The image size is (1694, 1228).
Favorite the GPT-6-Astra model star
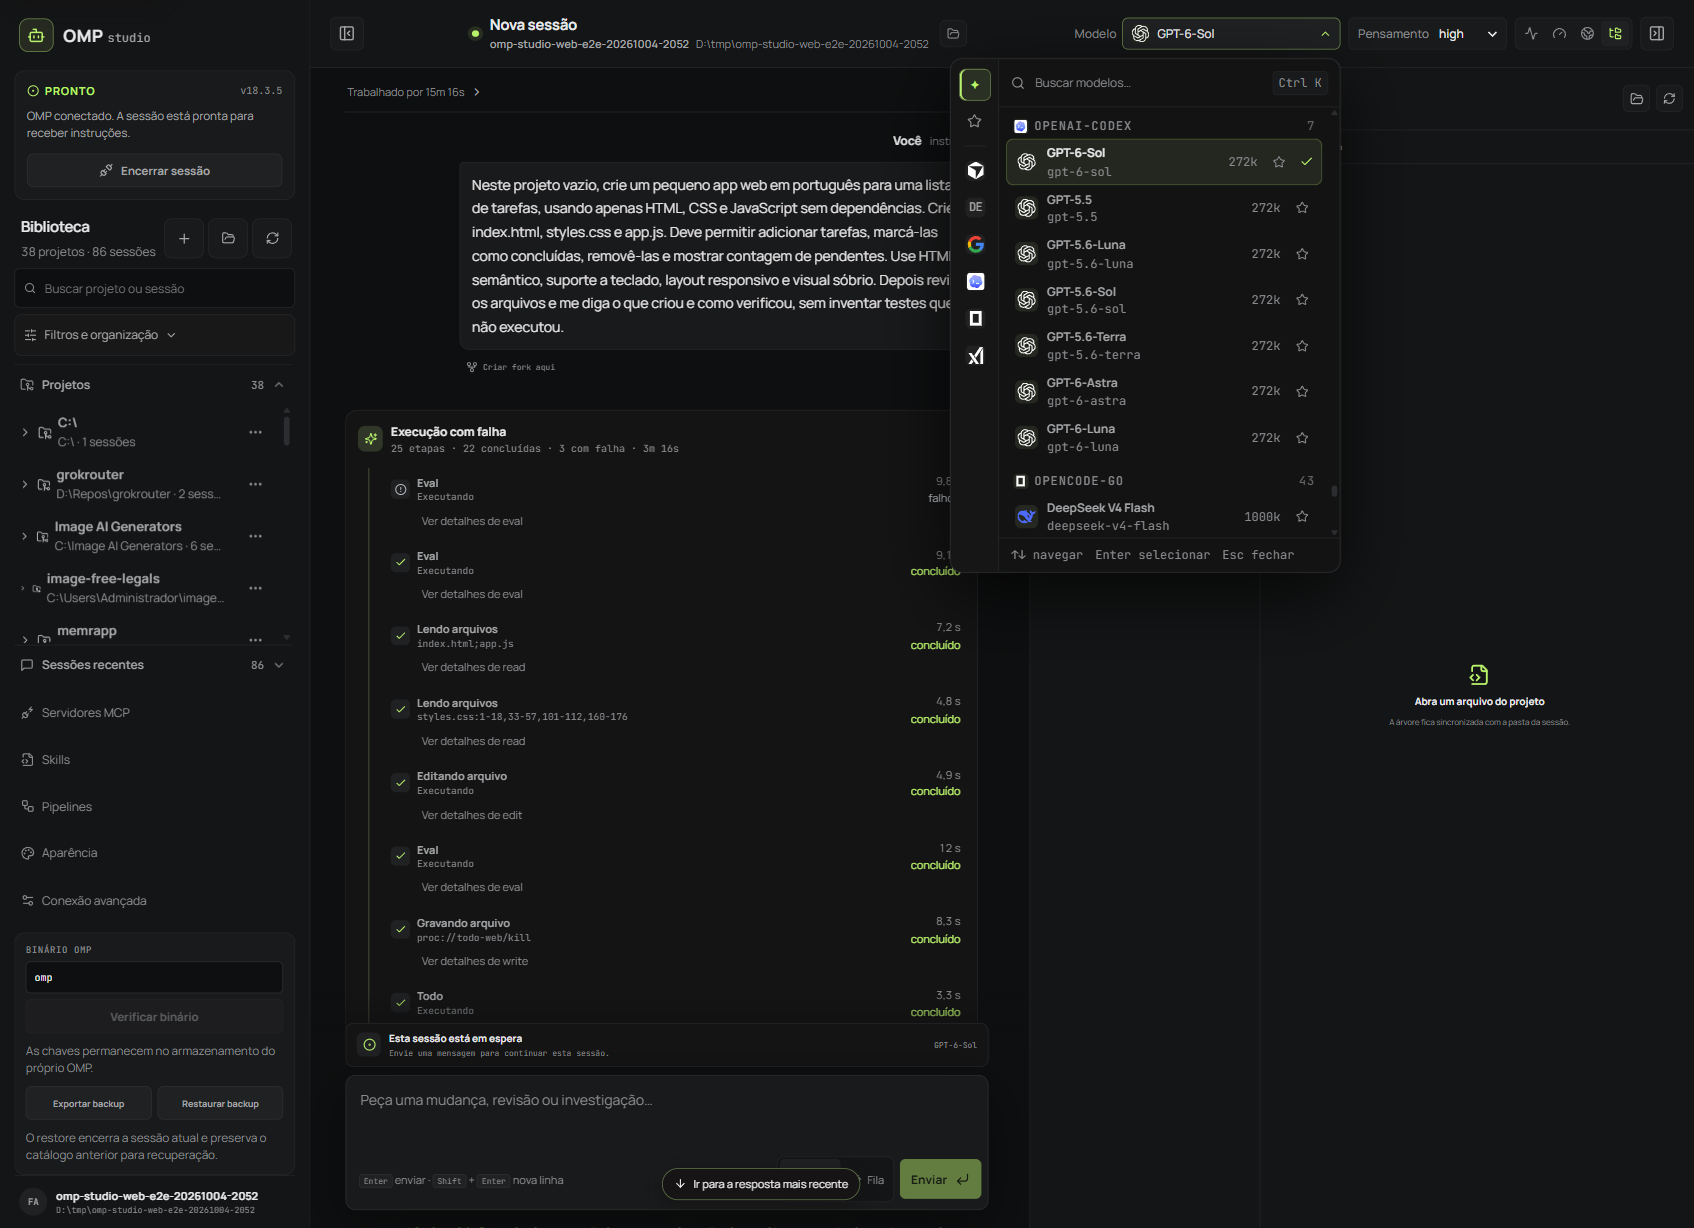[x=1302, y=392]
